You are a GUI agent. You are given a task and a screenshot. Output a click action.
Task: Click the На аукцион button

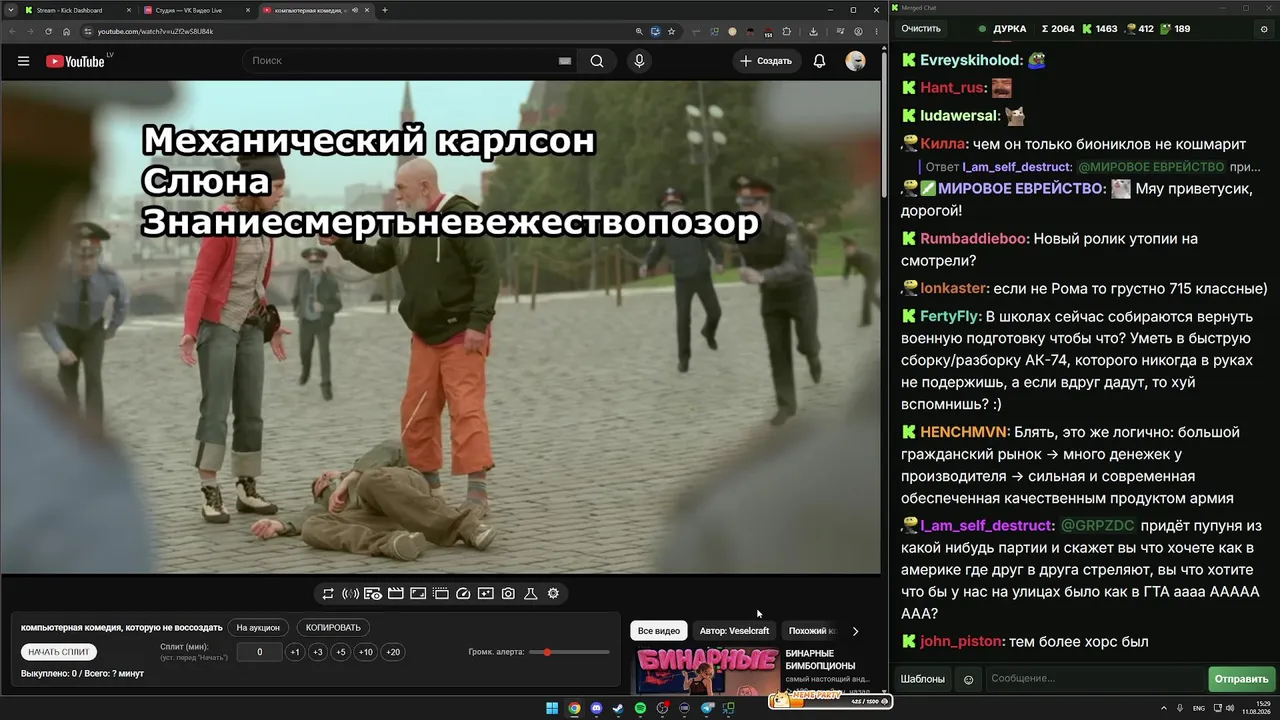tap(259, 628)
